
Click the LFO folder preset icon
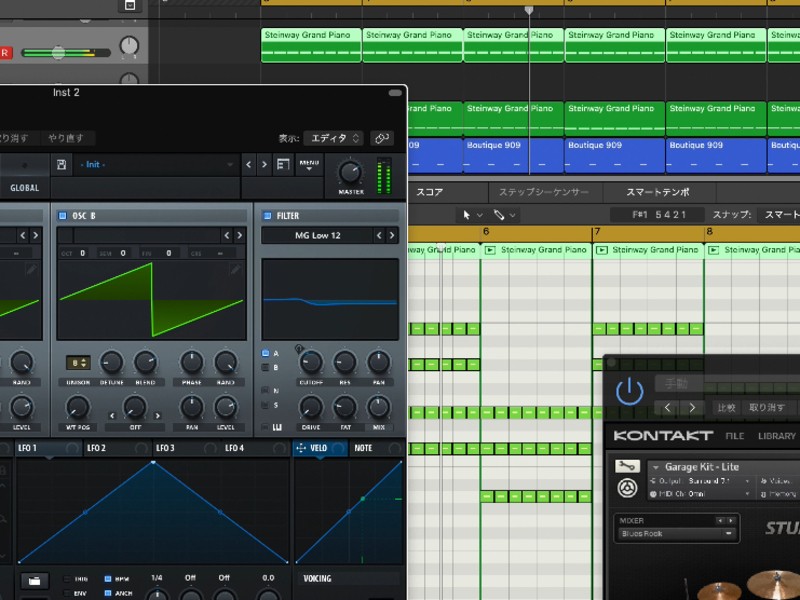[34, 581]
